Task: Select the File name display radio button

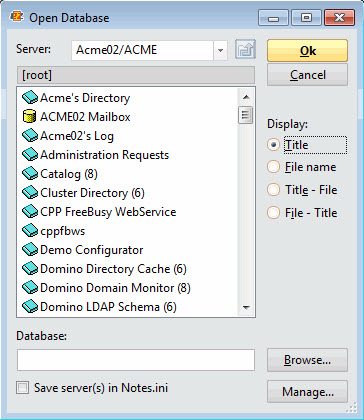Action: point(273,167)
